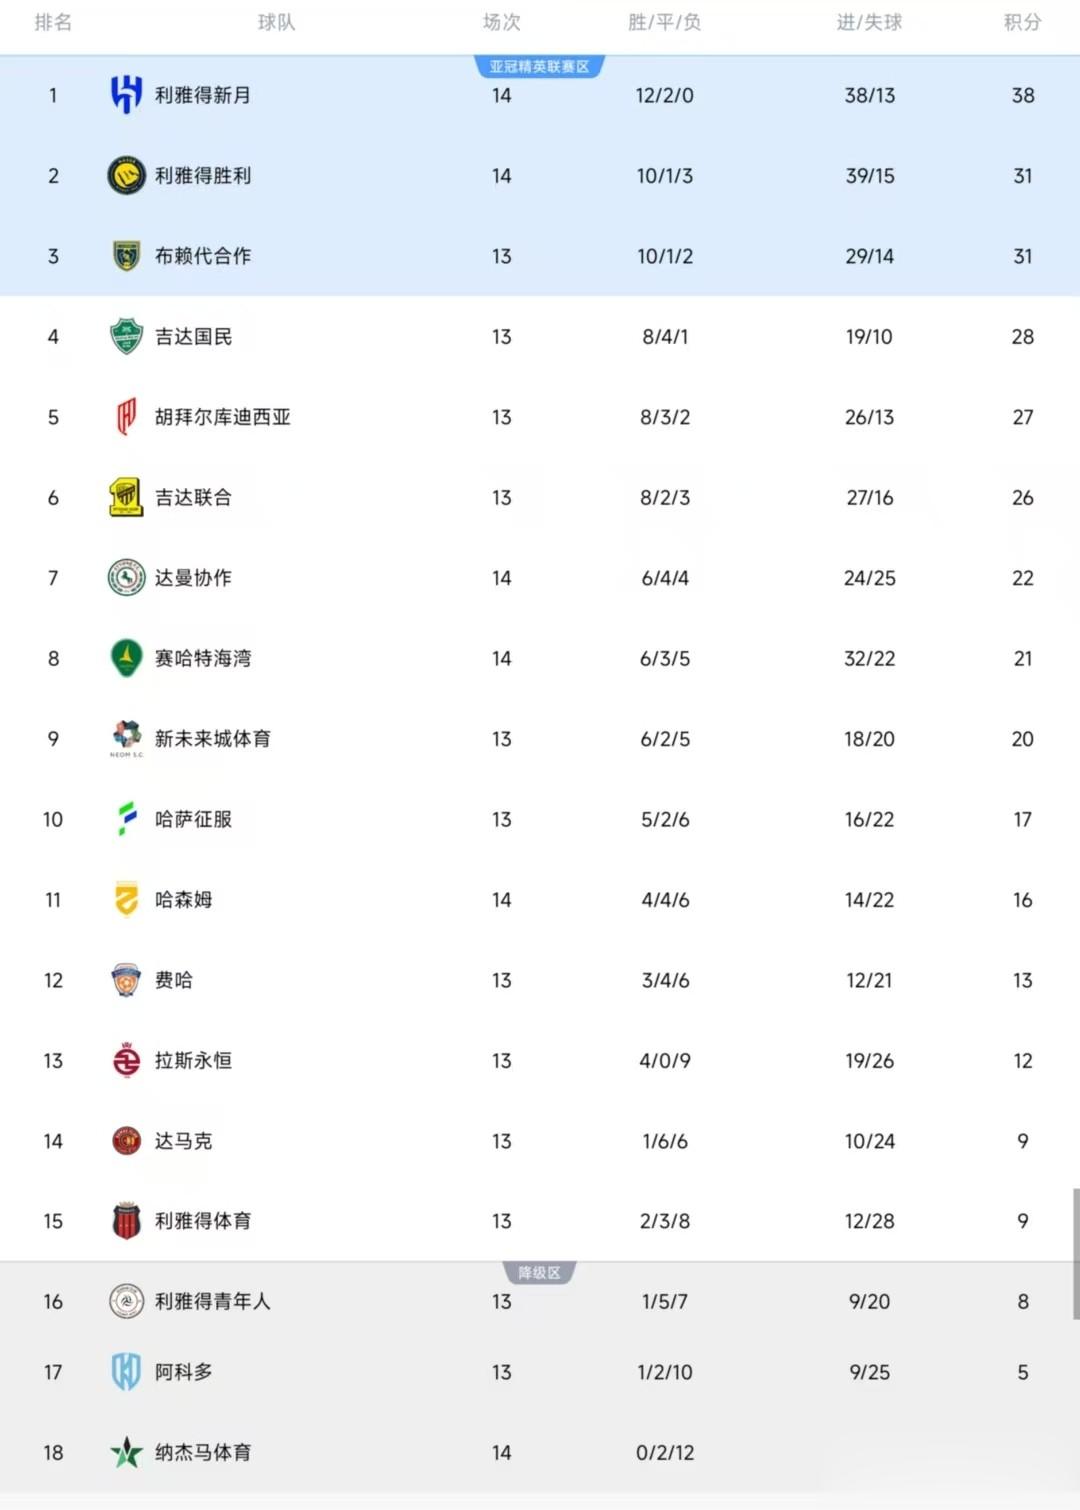Screen dimensions: 1080x1510
Task: Click the 积分 column header
Action: (1022, 22)
